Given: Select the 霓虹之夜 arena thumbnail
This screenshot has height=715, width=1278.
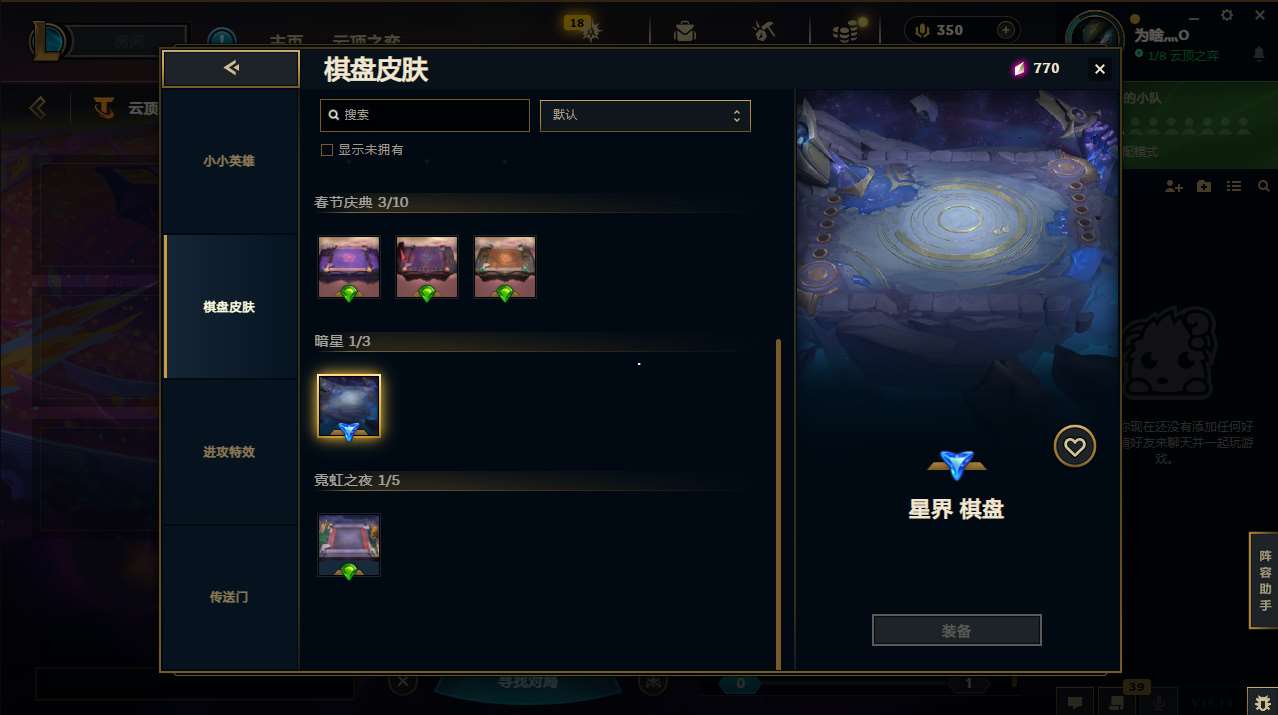Looking at the screenshot, I should coord(349,545).
